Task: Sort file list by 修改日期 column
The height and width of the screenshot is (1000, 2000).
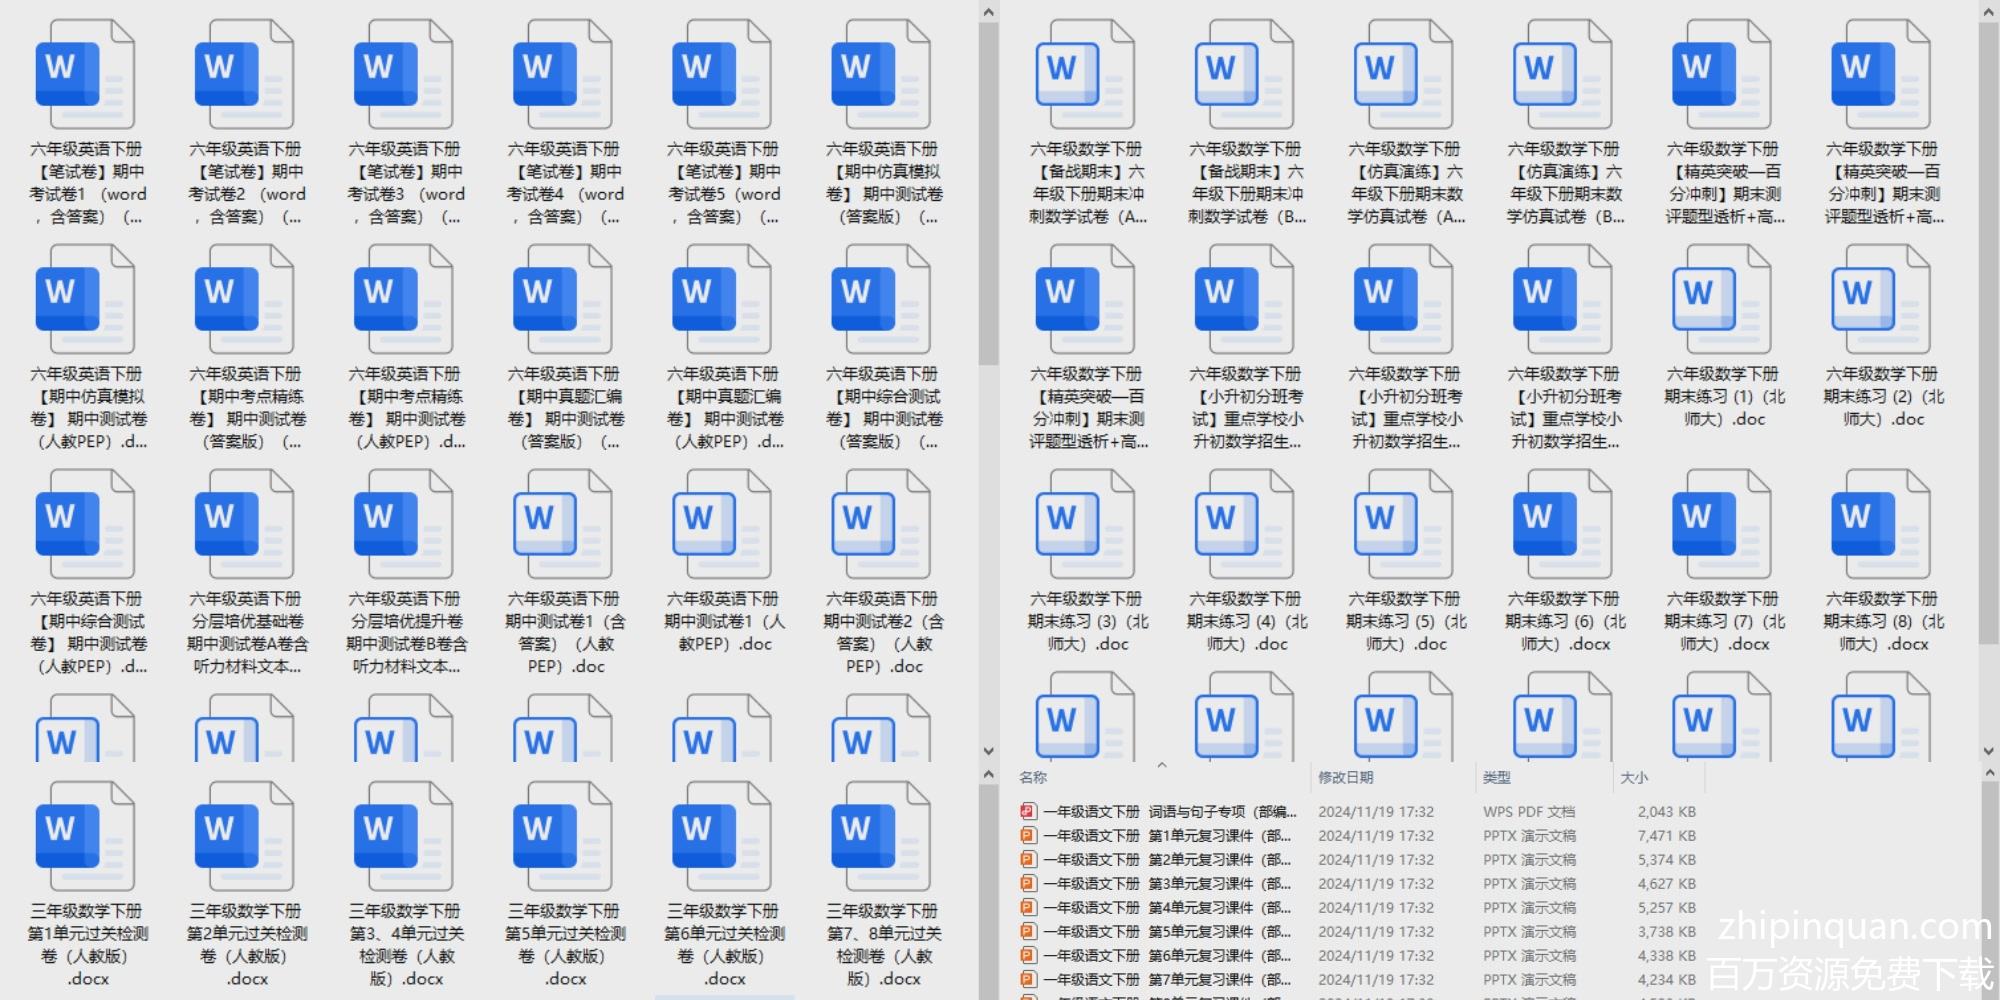Action: (x=1345, y=777)
